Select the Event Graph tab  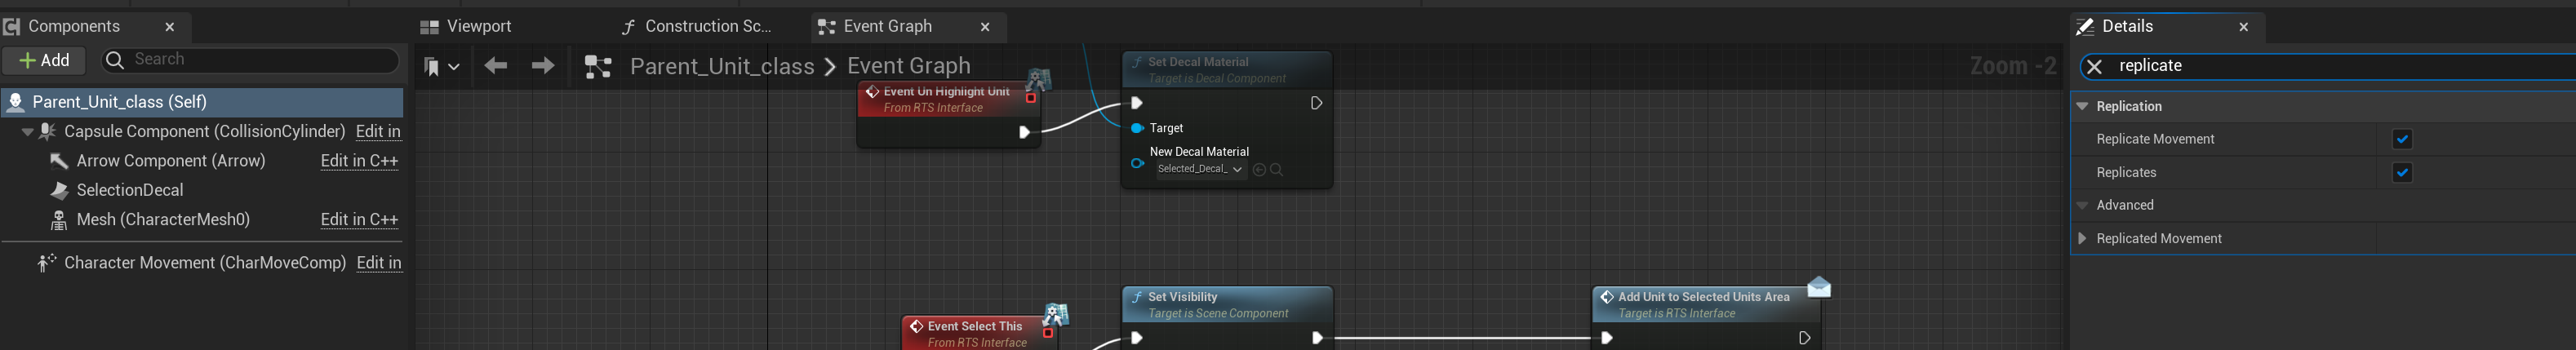887,27
